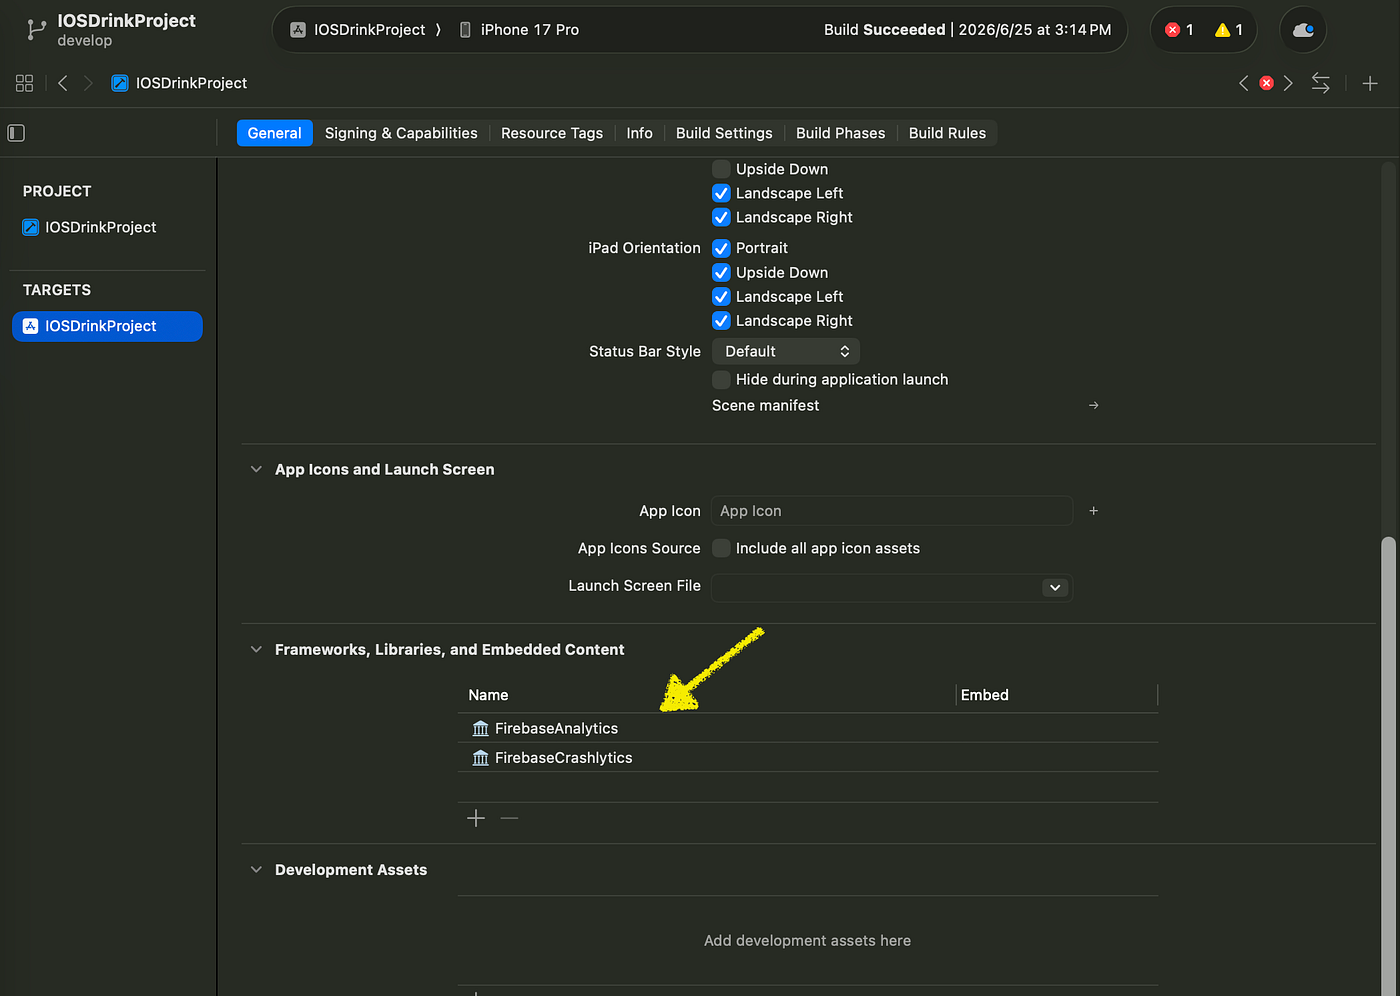Open the Status Bar Style dropdown
The image size is (1400, 996).
pos(786,351)
